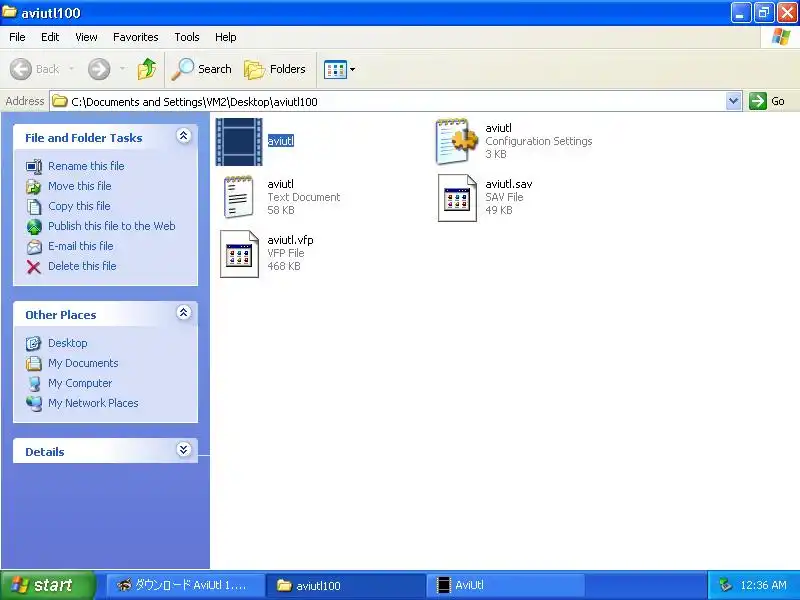
Task: Open the Search pane
Action: coord(202,69)
